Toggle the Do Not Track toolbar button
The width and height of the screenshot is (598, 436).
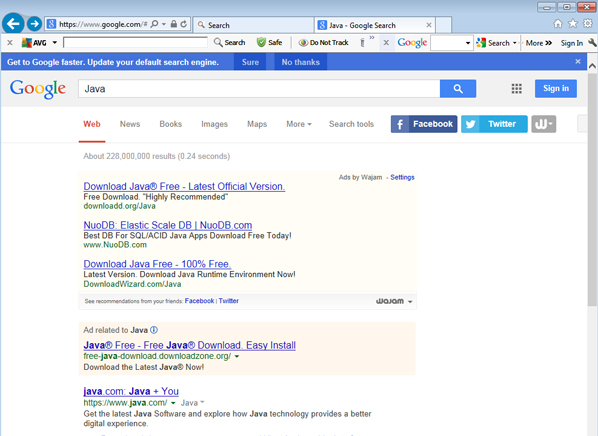point(323,43)
